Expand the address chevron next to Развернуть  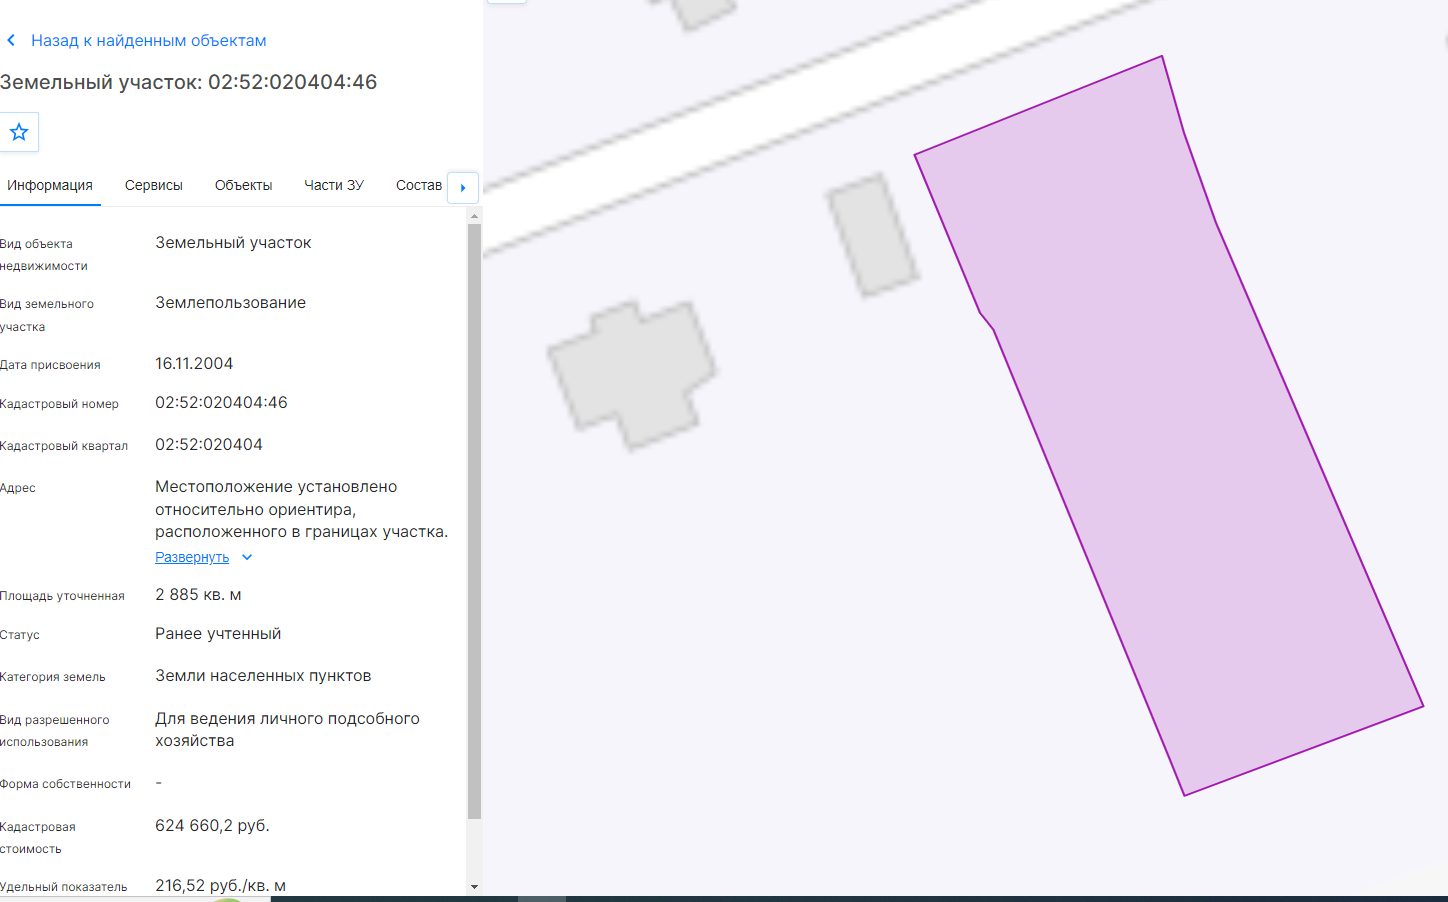(247, 557)
